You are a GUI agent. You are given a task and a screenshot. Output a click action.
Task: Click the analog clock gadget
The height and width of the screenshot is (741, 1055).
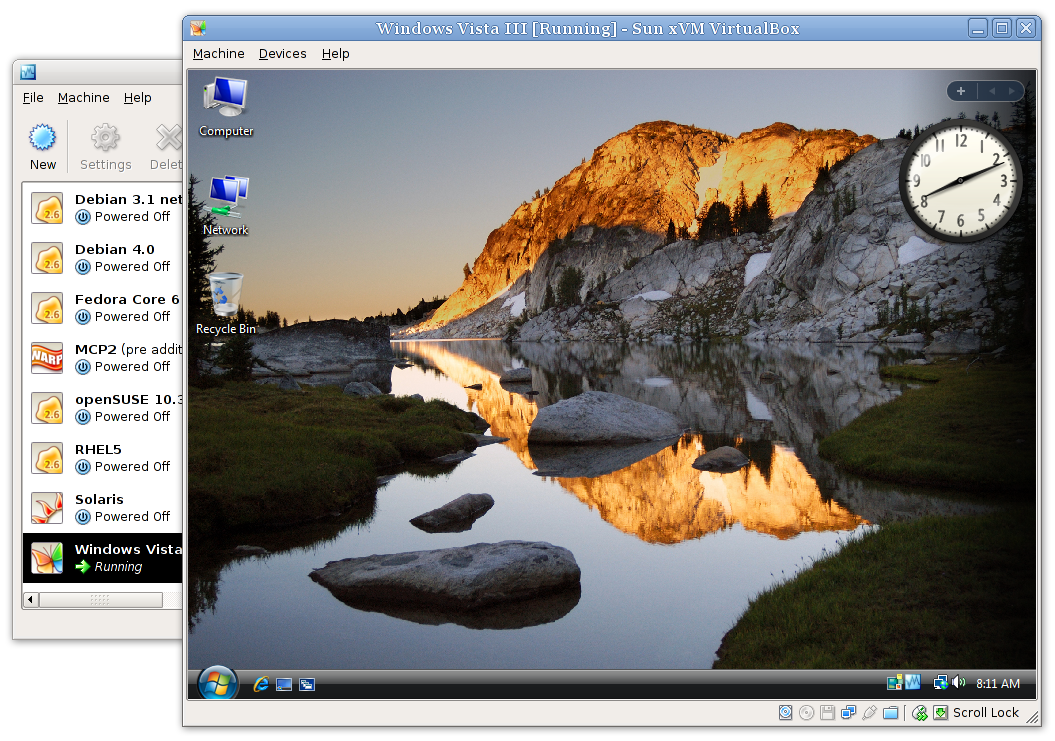pos(960,180)
